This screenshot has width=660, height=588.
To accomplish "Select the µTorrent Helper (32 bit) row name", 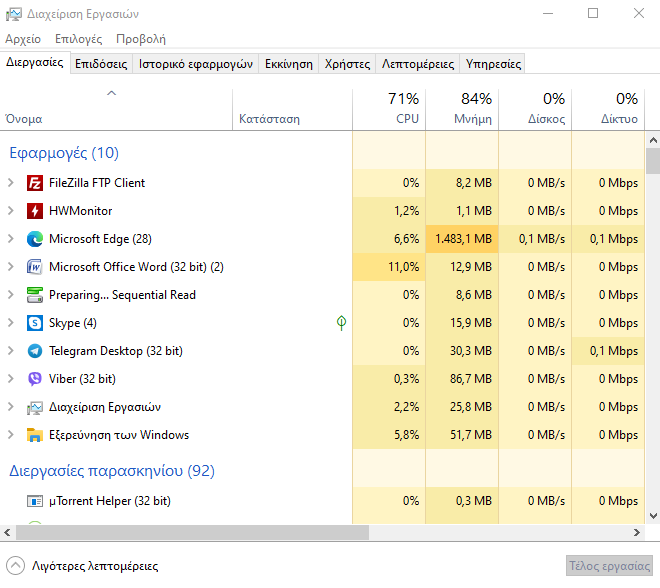I will pyautogui.click(x=109, y=501).
